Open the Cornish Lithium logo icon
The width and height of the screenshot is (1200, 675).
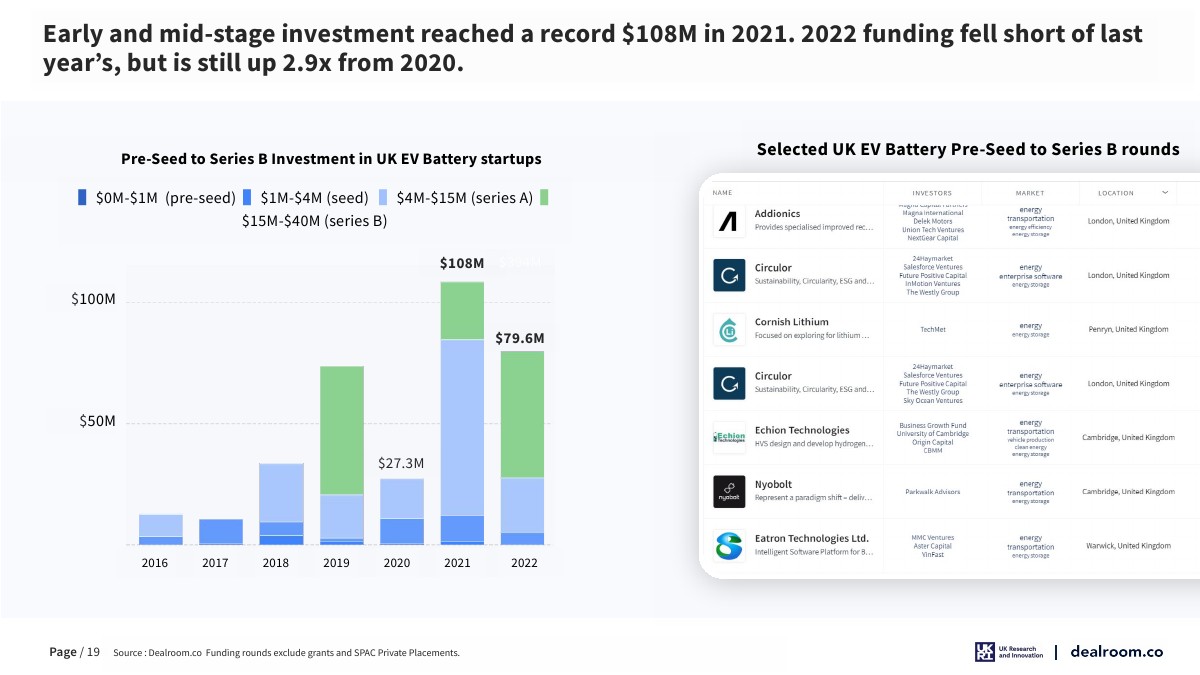[x=729, y=329]
